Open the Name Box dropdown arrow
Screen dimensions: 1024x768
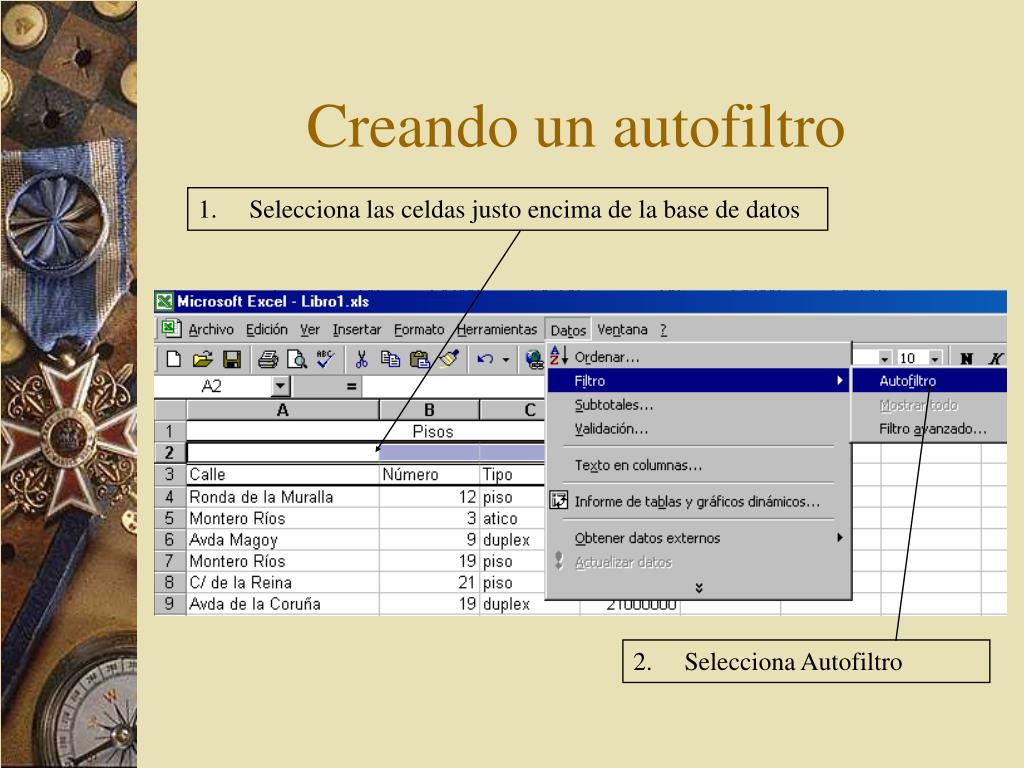coord(280,386)
